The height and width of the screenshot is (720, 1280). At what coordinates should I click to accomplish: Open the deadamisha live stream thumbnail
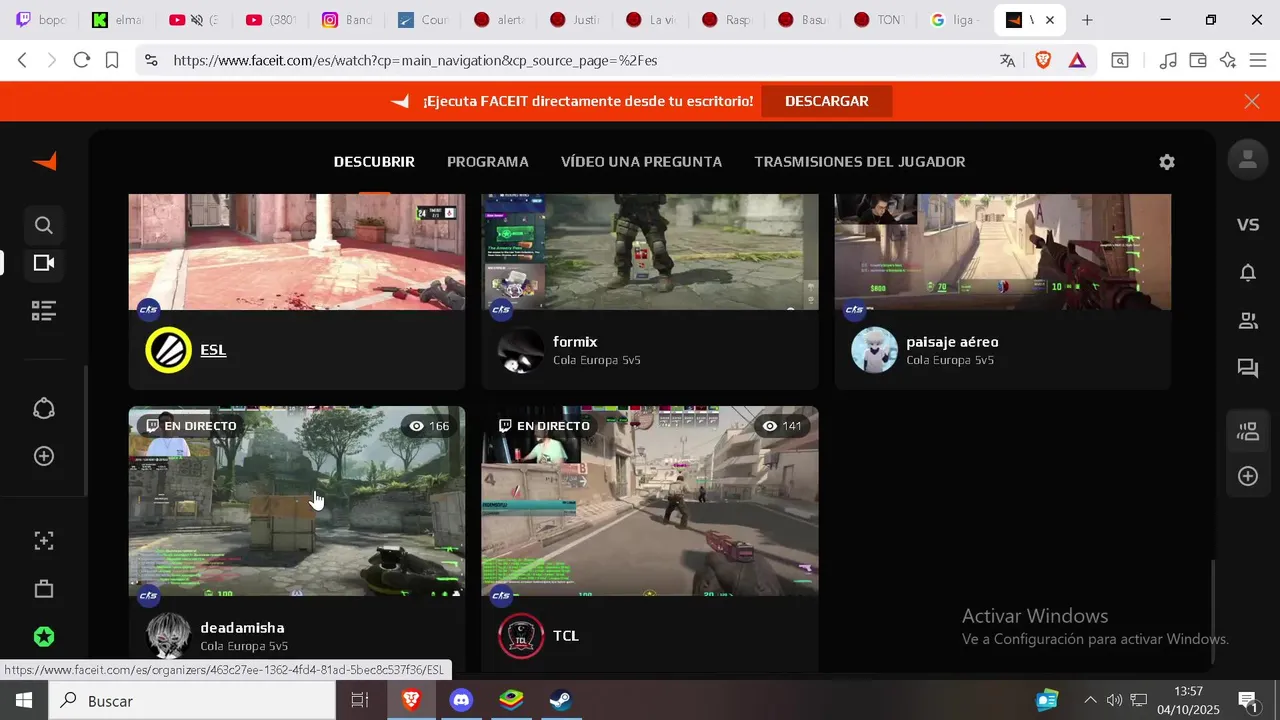click(x=297, y=501)
